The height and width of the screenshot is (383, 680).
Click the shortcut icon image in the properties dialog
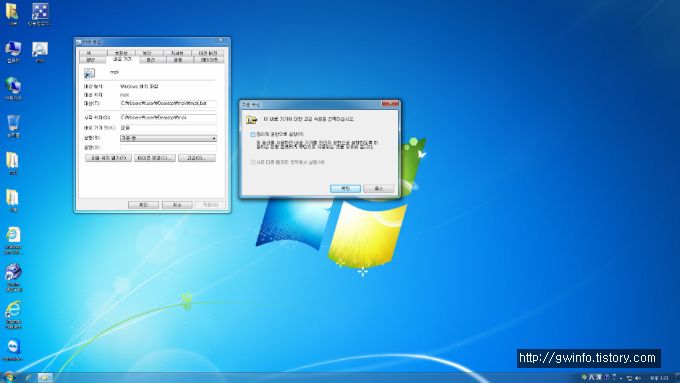[89, 73]
